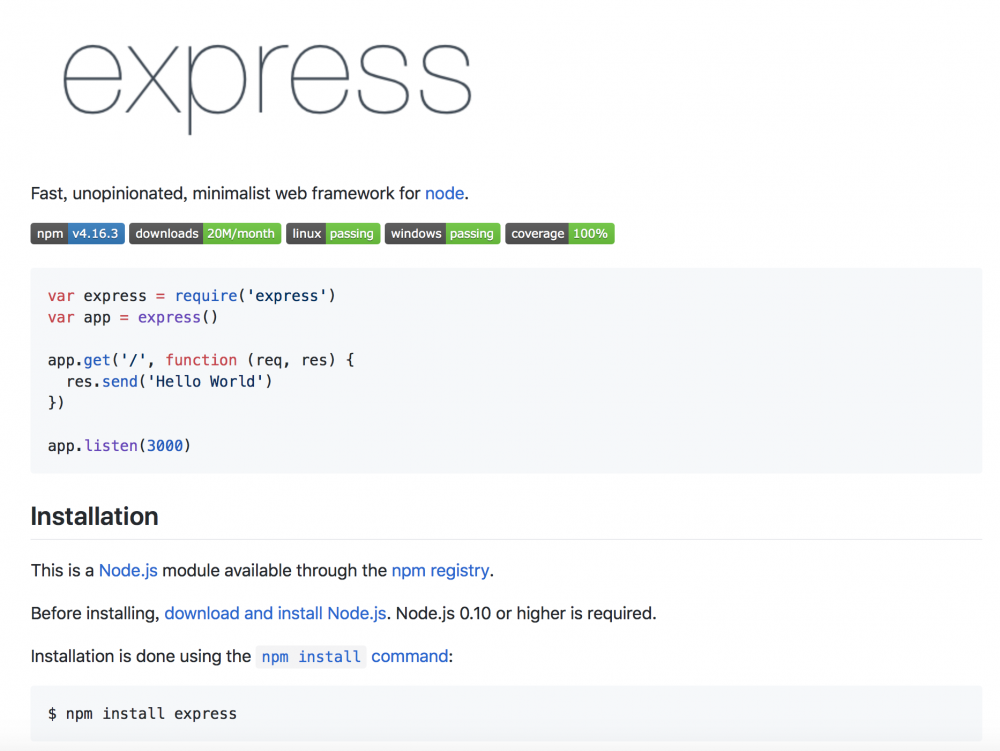This screenshot has height=751, width=1000.
Task: Click the app.listen line in the code
Action: coord(118,445)
